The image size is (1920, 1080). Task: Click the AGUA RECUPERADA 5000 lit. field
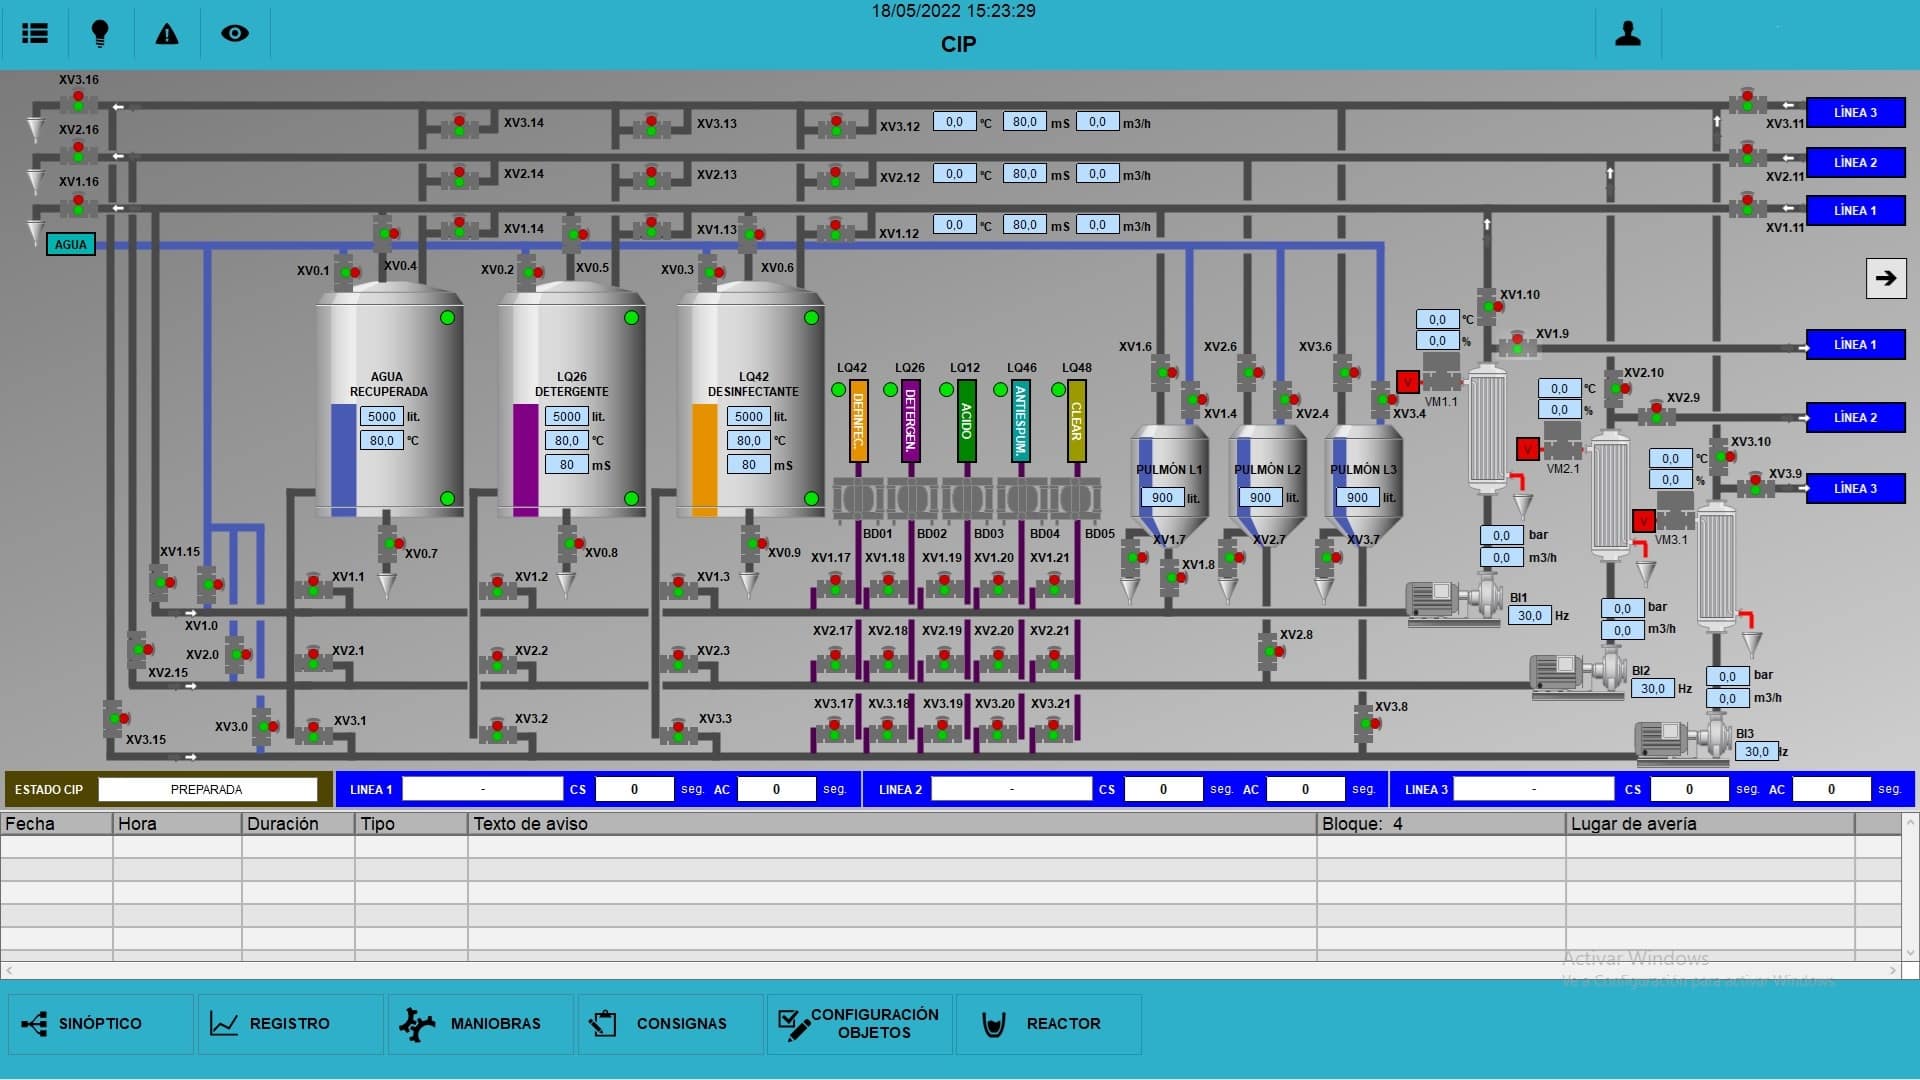[x=381, y=416]
